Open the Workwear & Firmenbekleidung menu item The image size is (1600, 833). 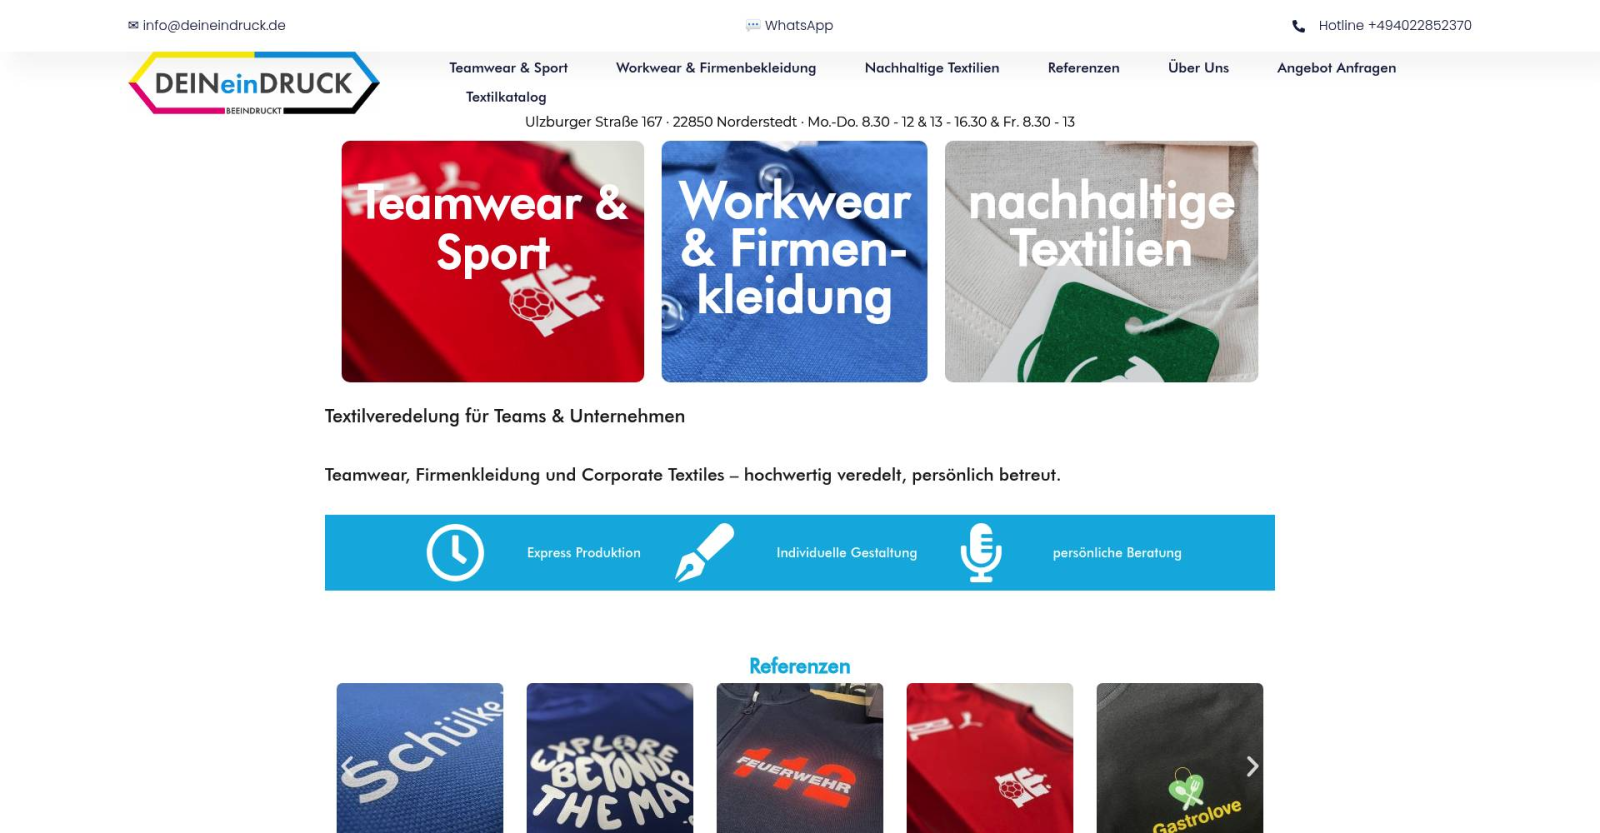716,68
